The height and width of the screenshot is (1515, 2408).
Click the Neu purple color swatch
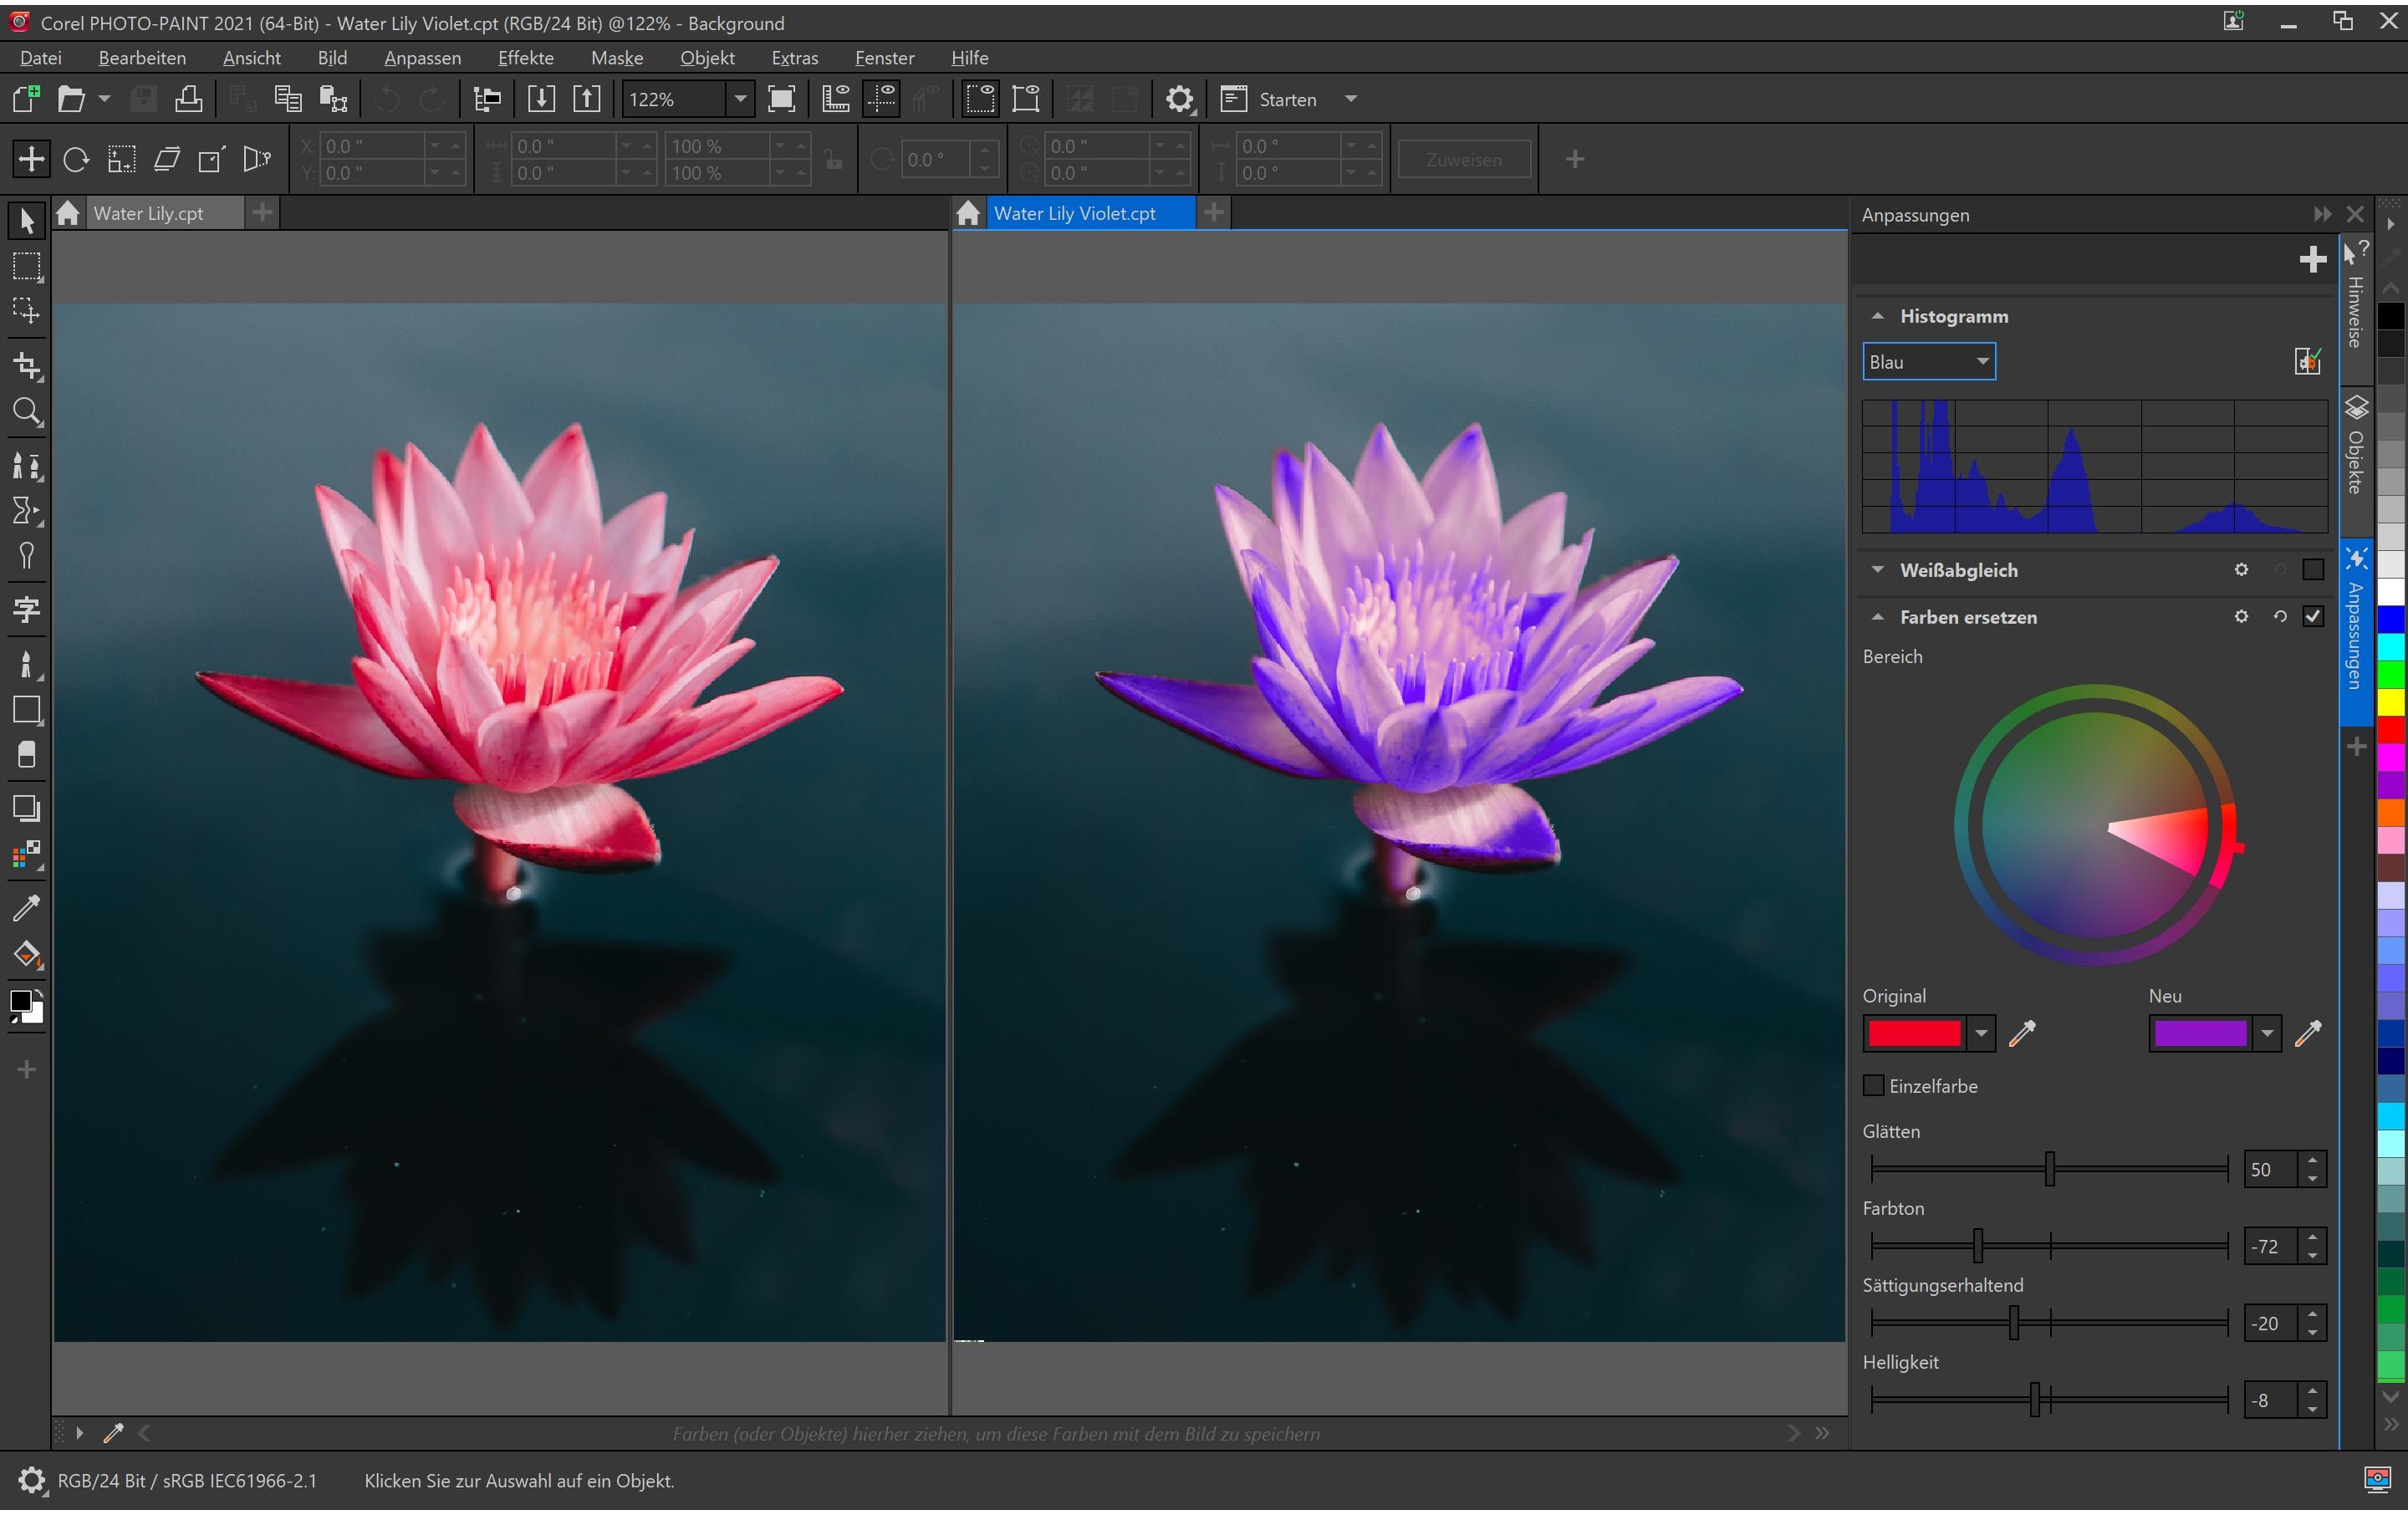tap(2199, 1033)
